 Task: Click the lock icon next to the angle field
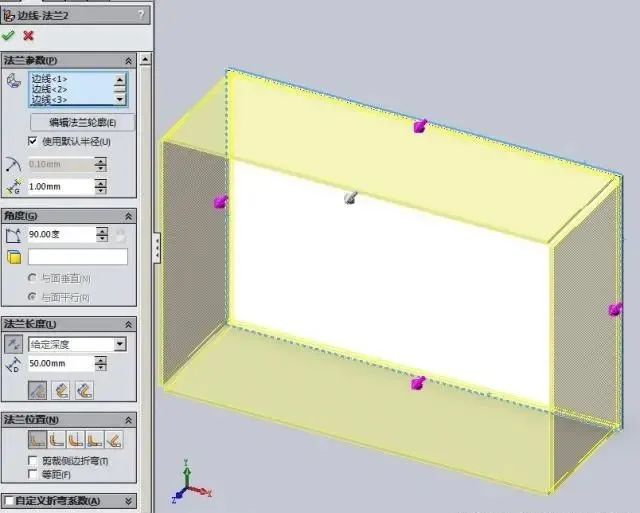pos(120,235)
